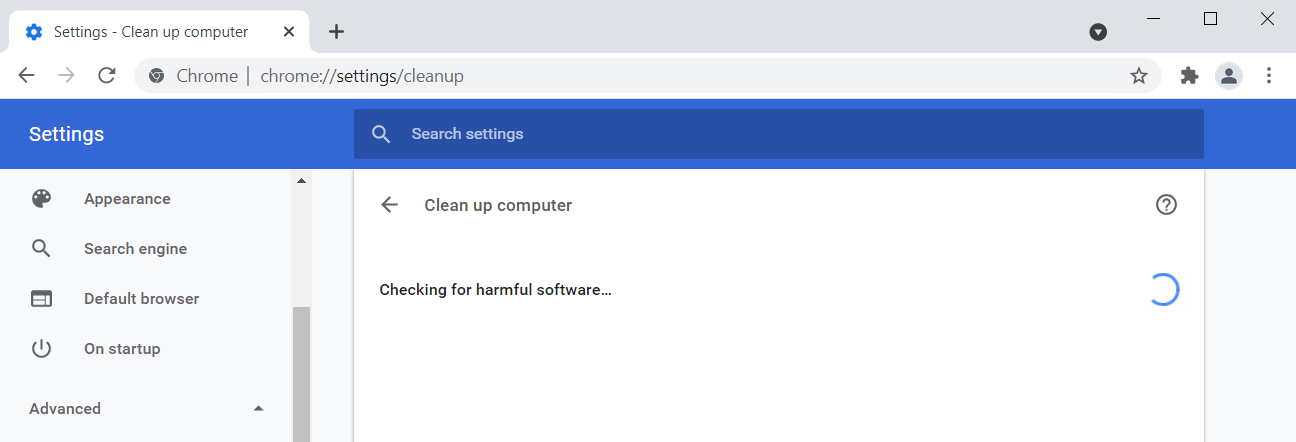
Task: Click the tab search dropdown arrow
Action: 1098,32
